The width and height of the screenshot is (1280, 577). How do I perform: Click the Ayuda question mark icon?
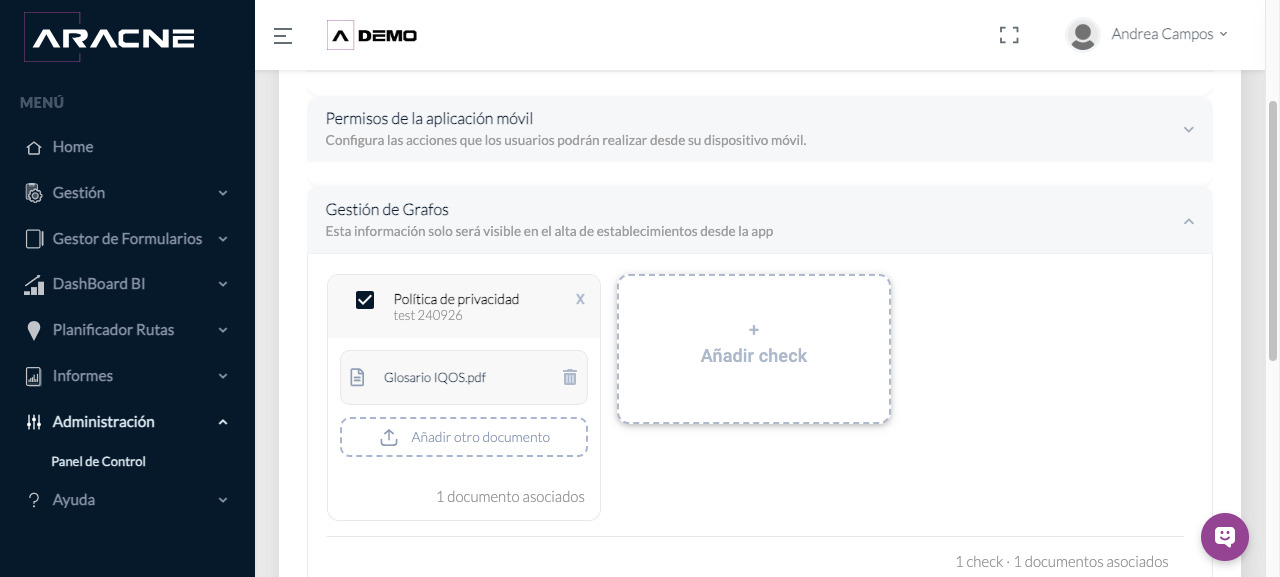34,500
